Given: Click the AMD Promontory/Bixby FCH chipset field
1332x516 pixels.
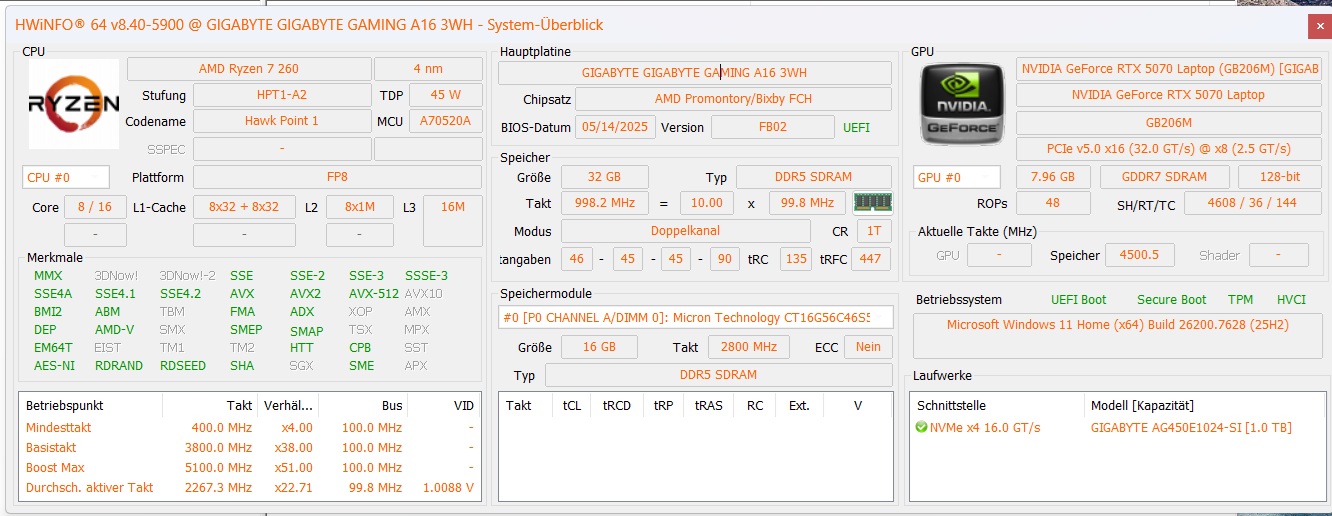Looking at the screenshot, I should pyautogui.click(x=733, y=99).
